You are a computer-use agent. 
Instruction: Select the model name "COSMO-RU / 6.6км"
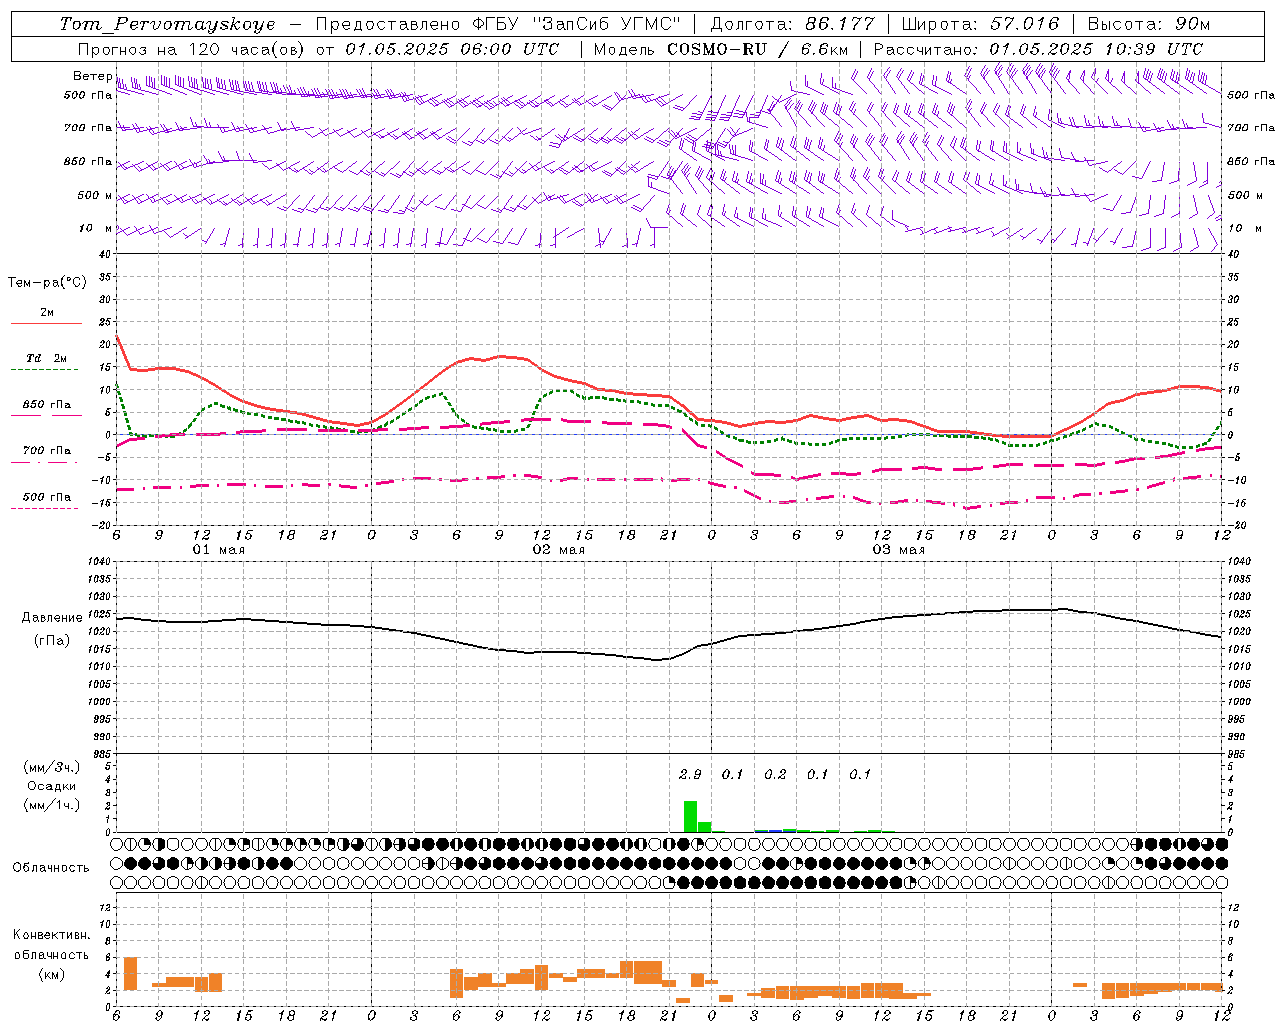757,49
